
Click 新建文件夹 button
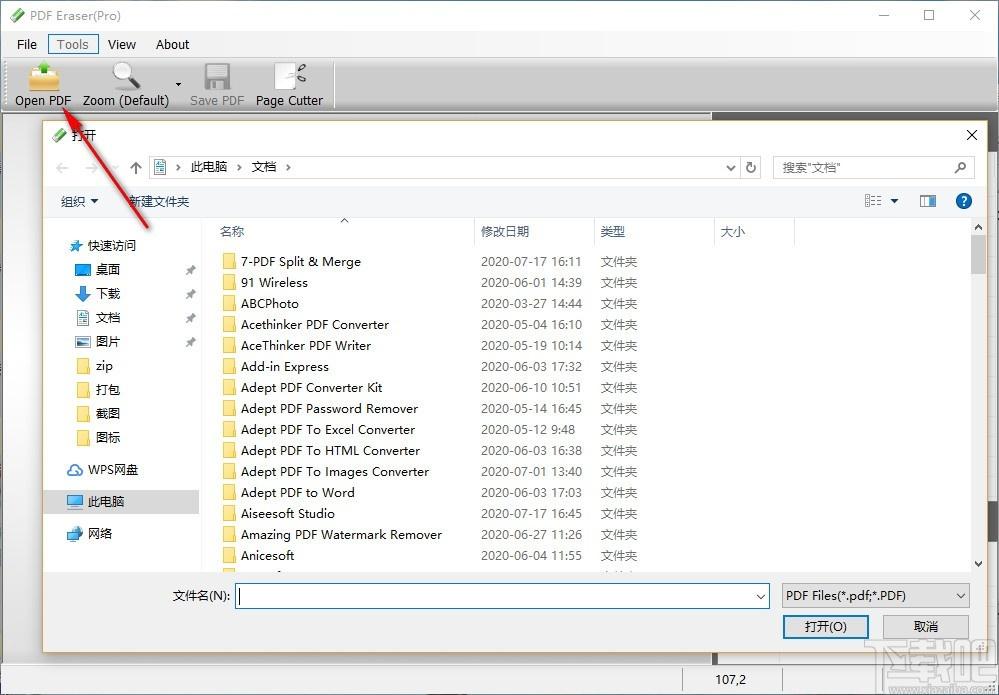[159, 201]
